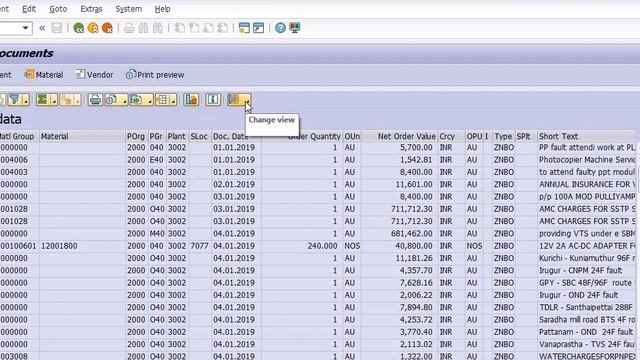
Task: Click the ALV Set Filter funnel icon
Action: (15, 100)
